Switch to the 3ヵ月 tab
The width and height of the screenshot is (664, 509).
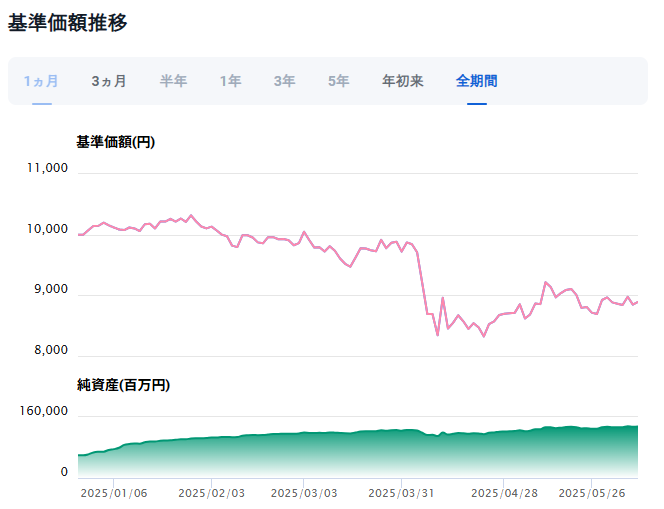point(109,81)
